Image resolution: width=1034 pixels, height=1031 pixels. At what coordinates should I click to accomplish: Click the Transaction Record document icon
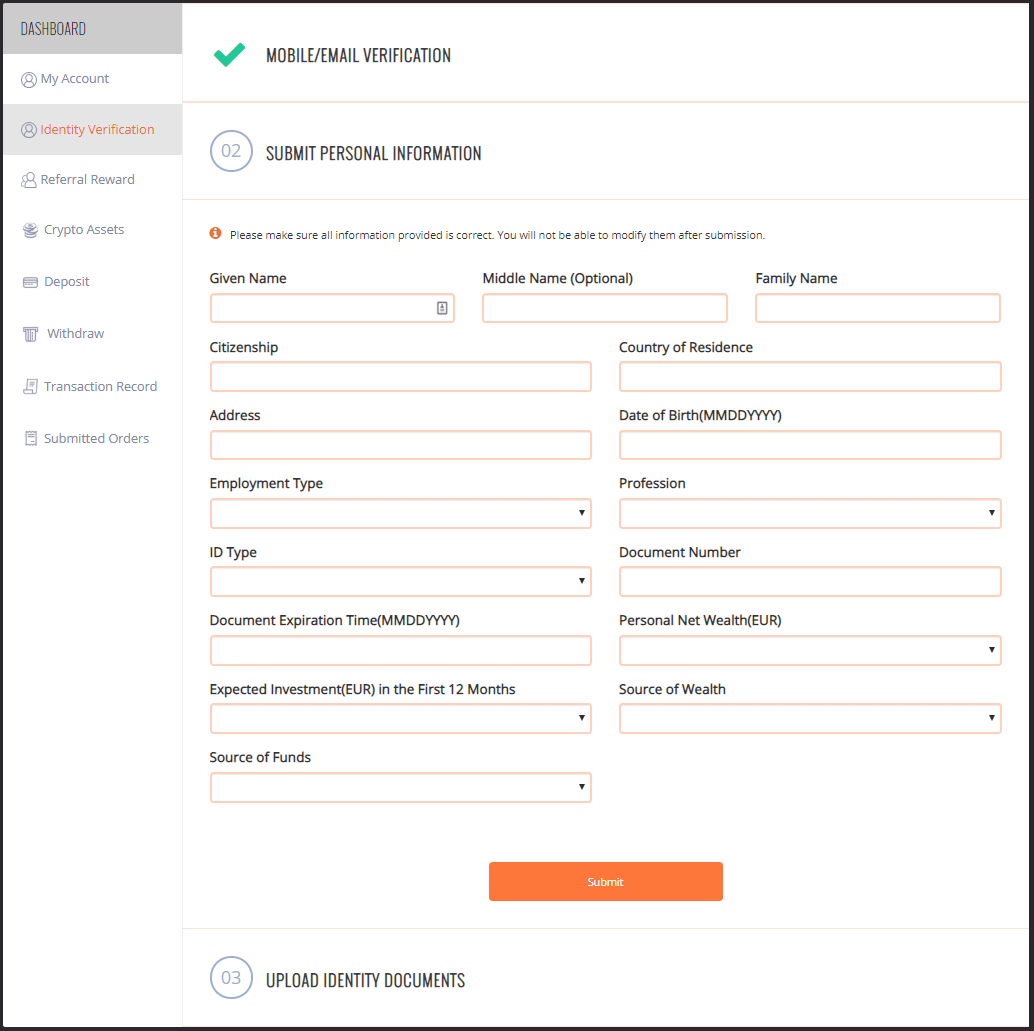coord(30,387)
